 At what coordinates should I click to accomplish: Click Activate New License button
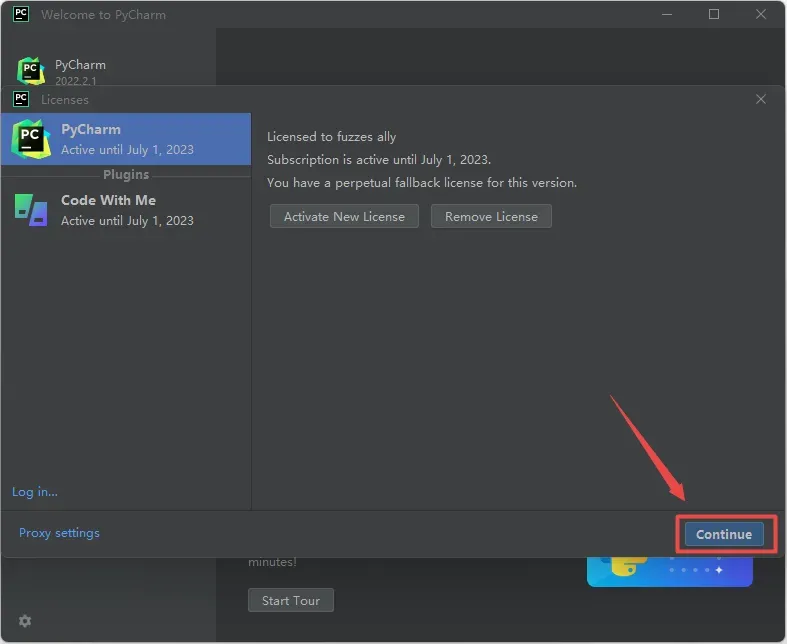coord(344,216)
